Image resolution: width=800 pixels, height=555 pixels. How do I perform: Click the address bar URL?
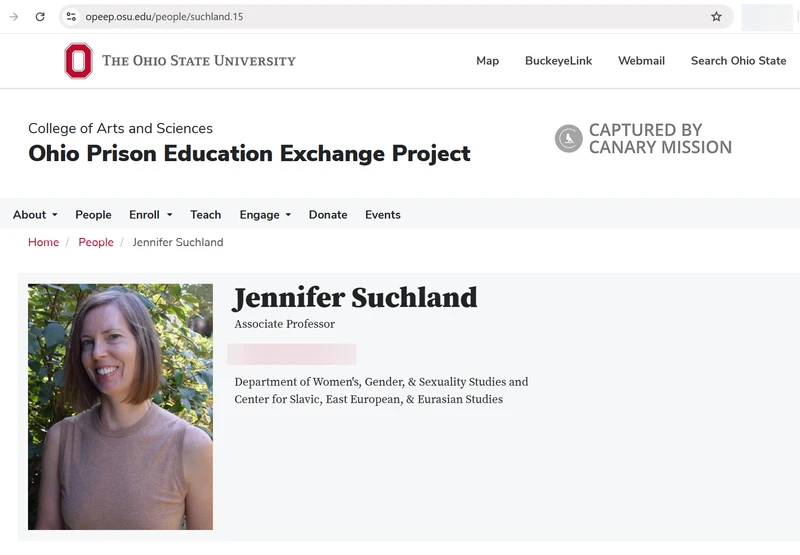coord(164,17)
